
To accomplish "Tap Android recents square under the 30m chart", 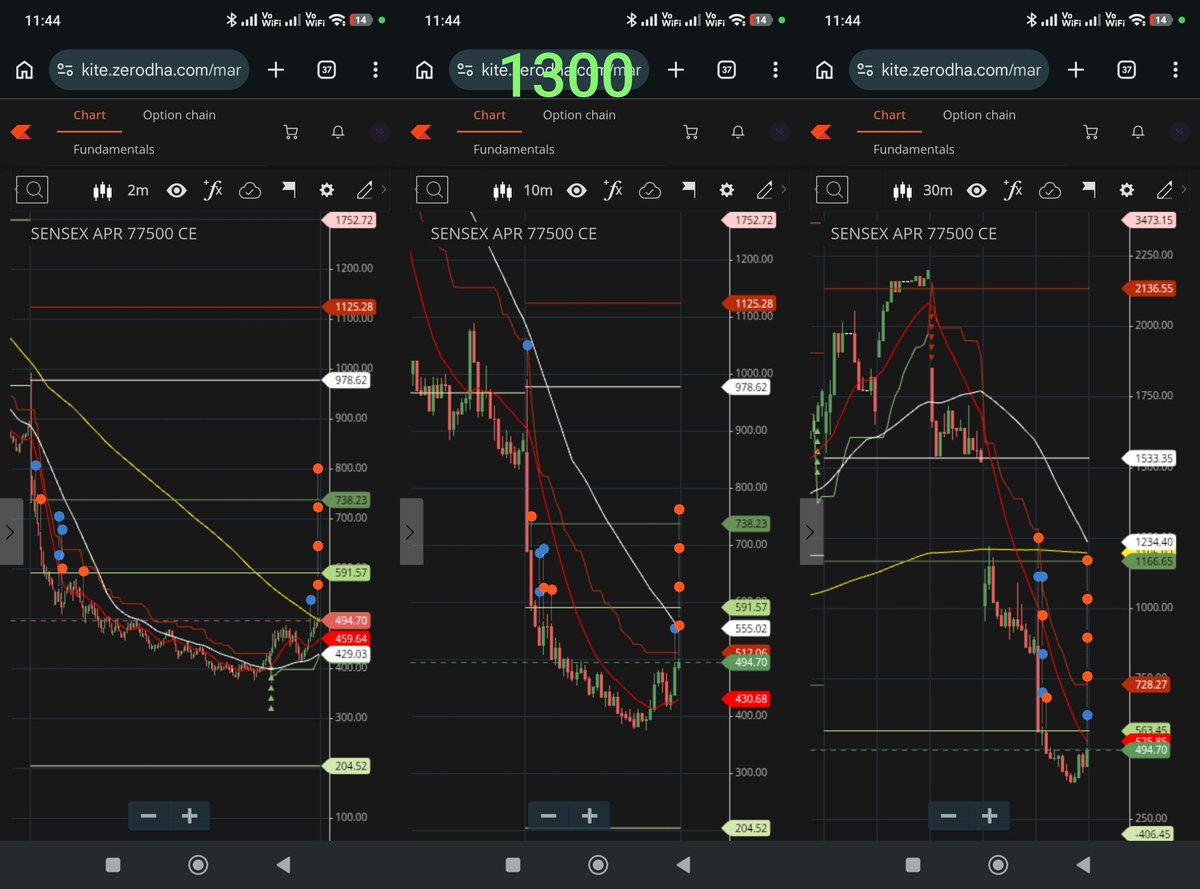I will 913,864.
